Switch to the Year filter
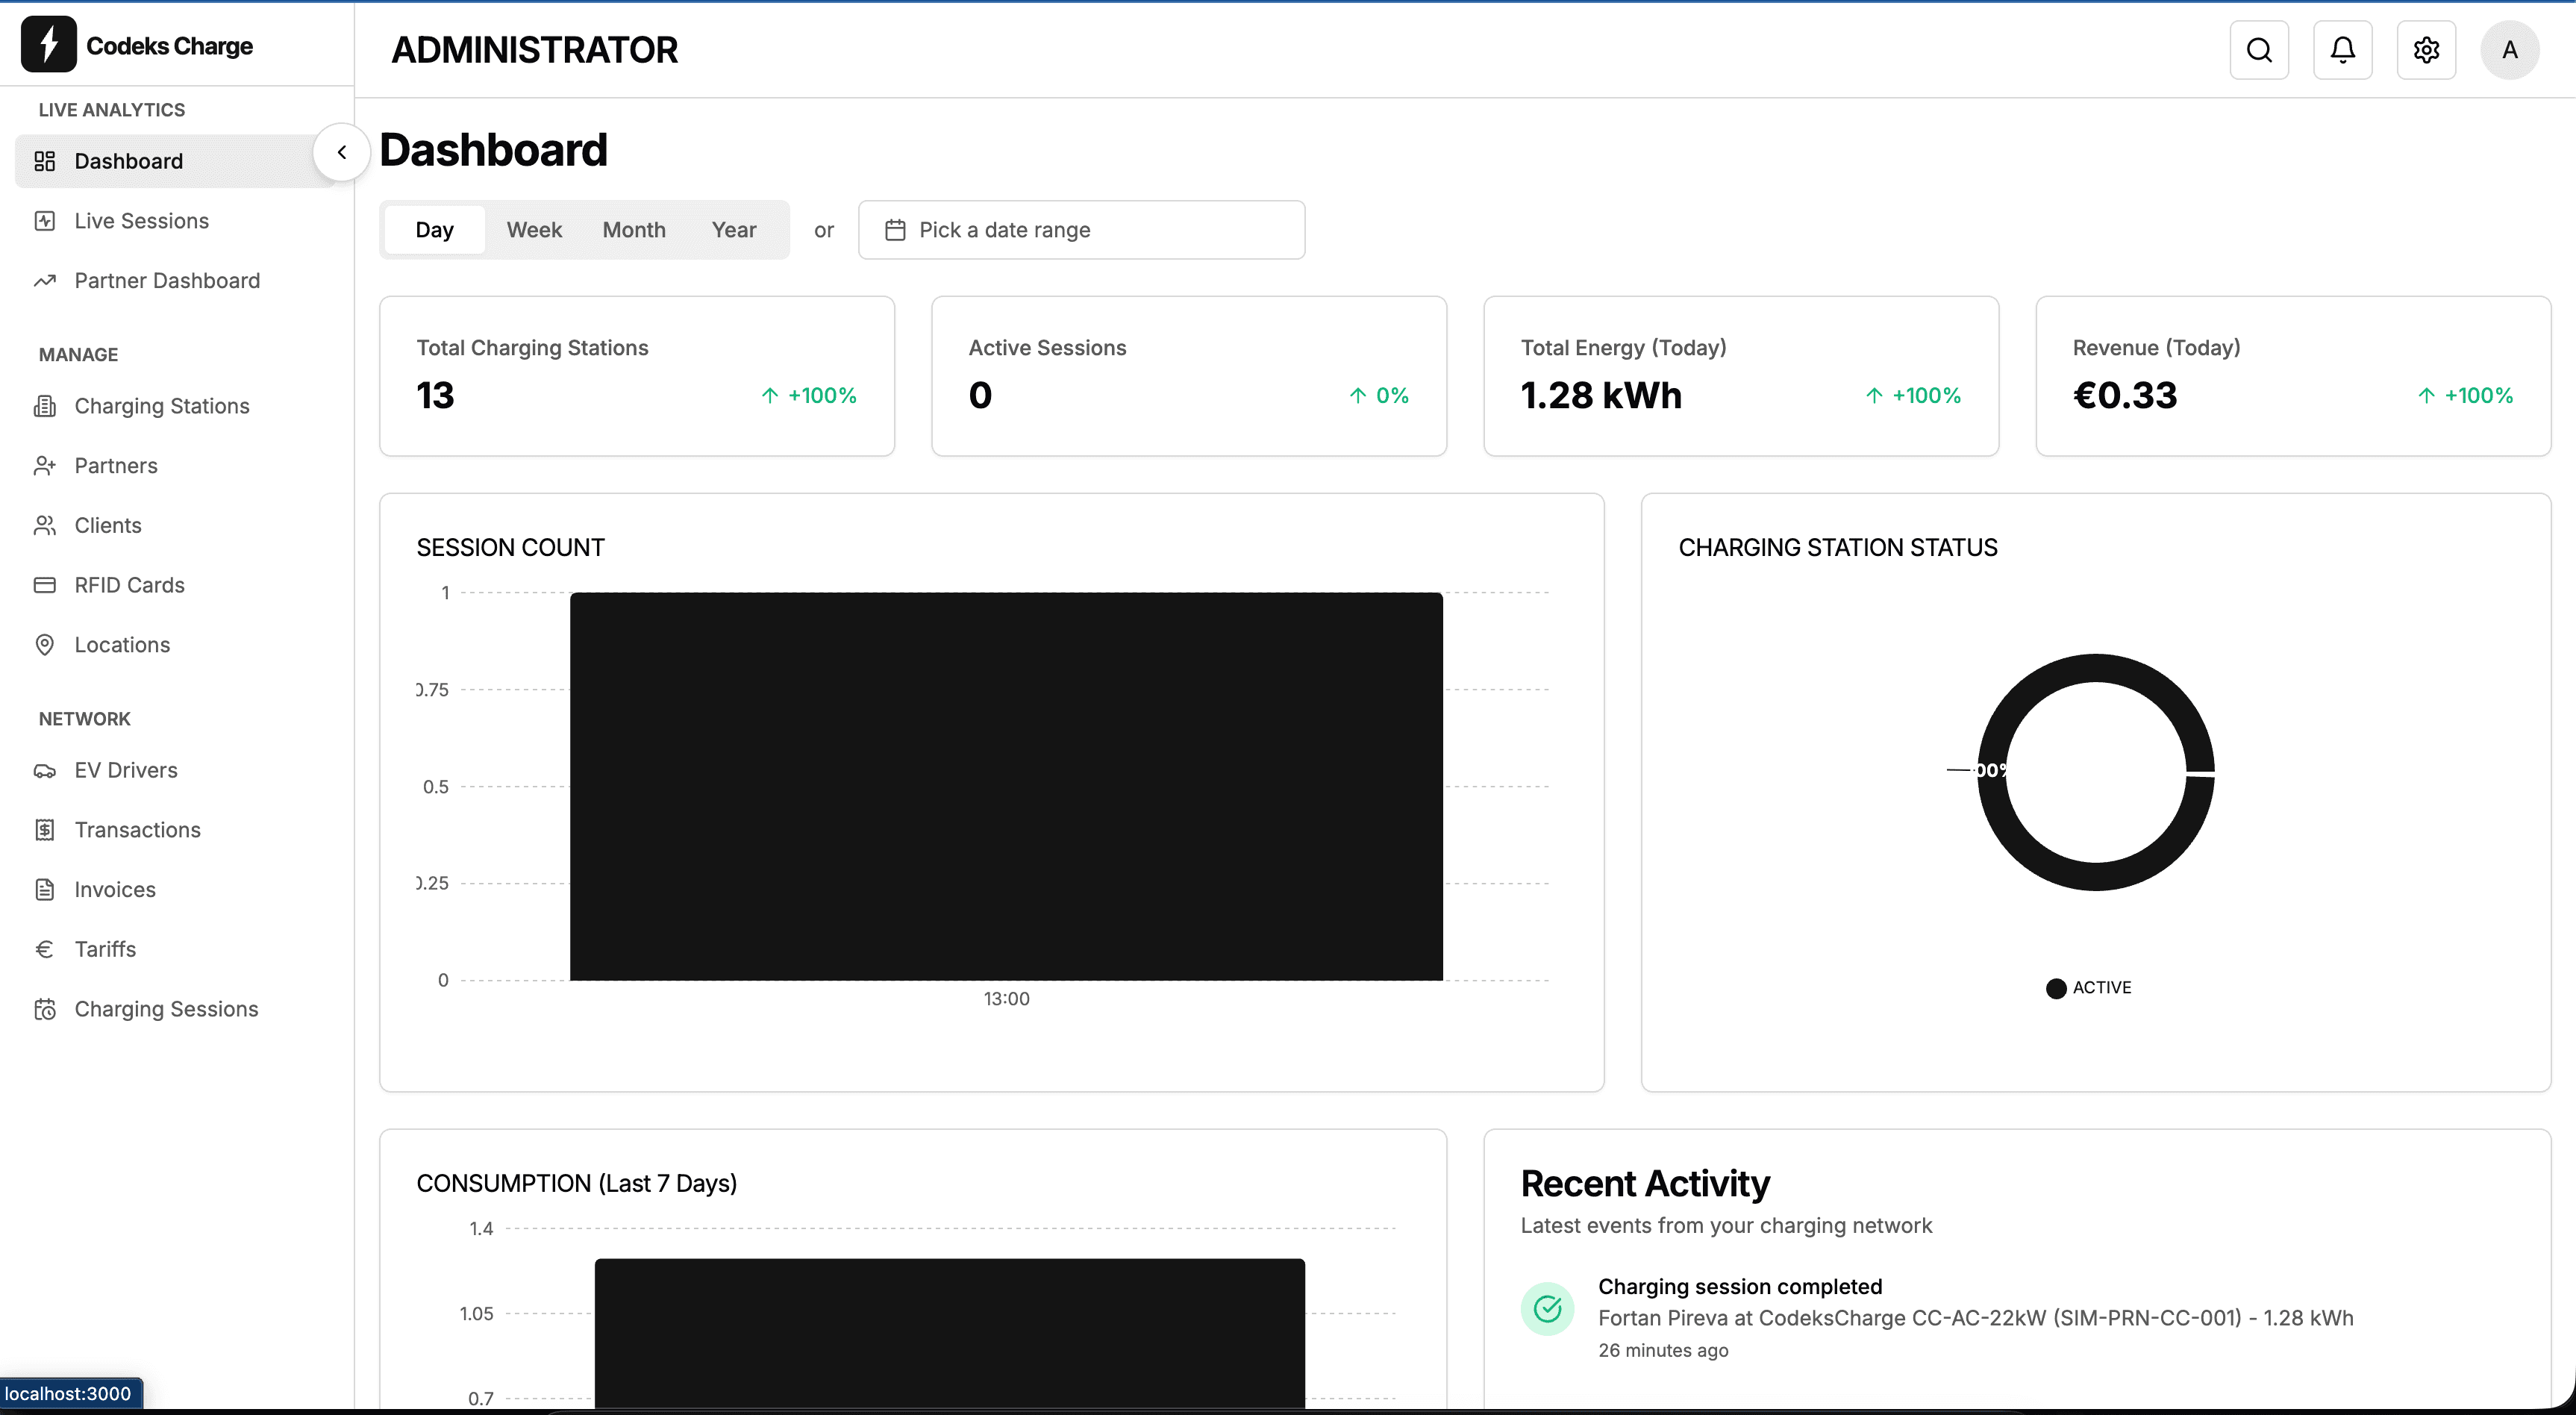 733,229
